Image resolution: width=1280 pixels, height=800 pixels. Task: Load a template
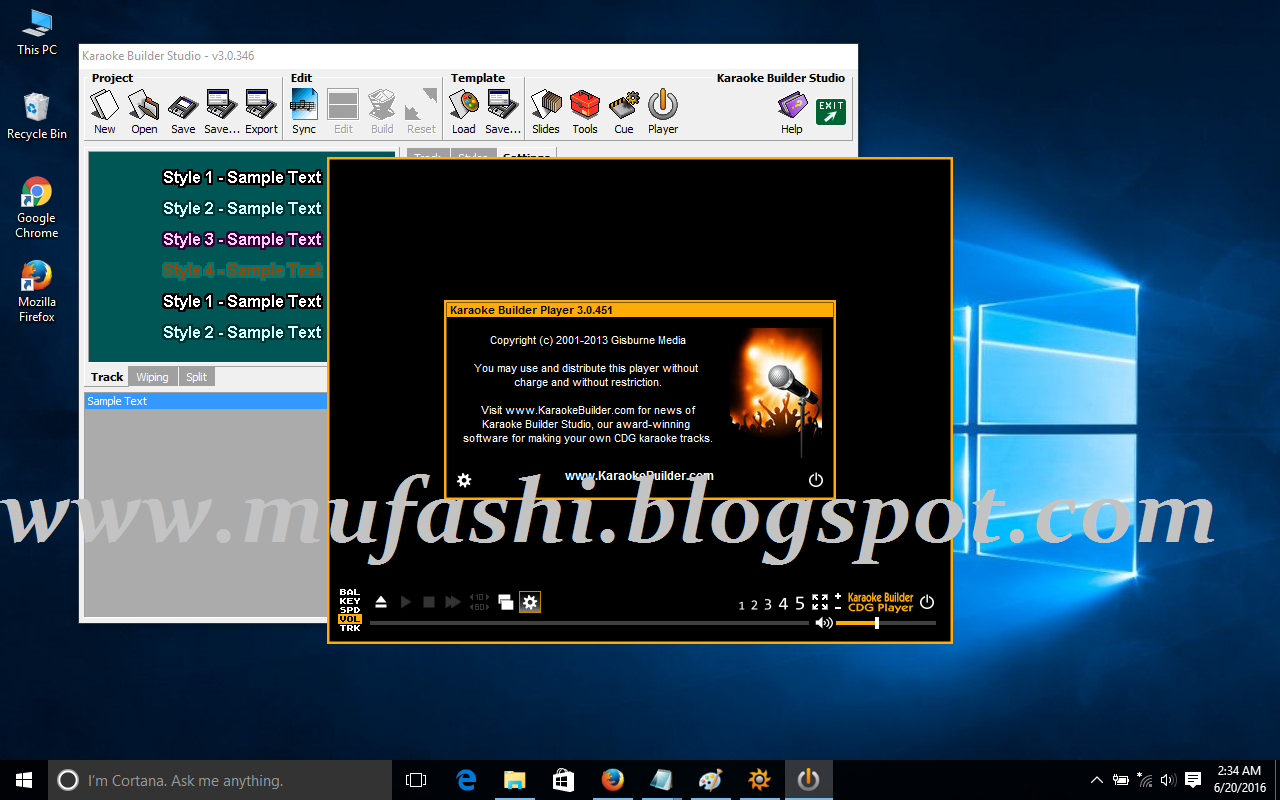(463, 110)
